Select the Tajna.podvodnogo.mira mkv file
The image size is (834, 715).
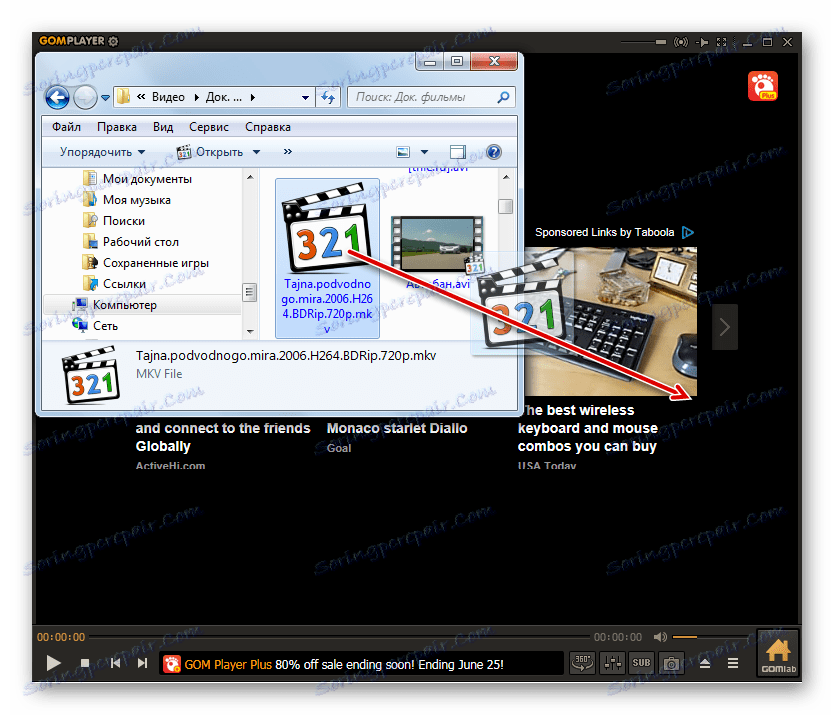point(327,259)
